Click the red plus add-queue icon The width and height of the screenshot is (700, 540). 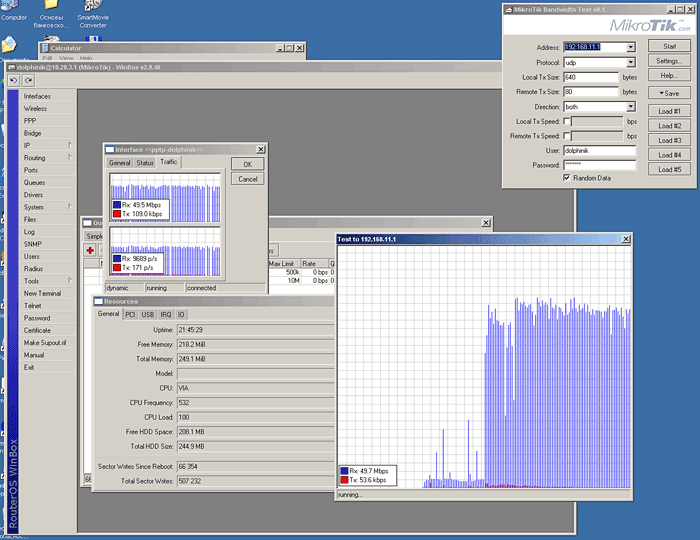[90, 250]
